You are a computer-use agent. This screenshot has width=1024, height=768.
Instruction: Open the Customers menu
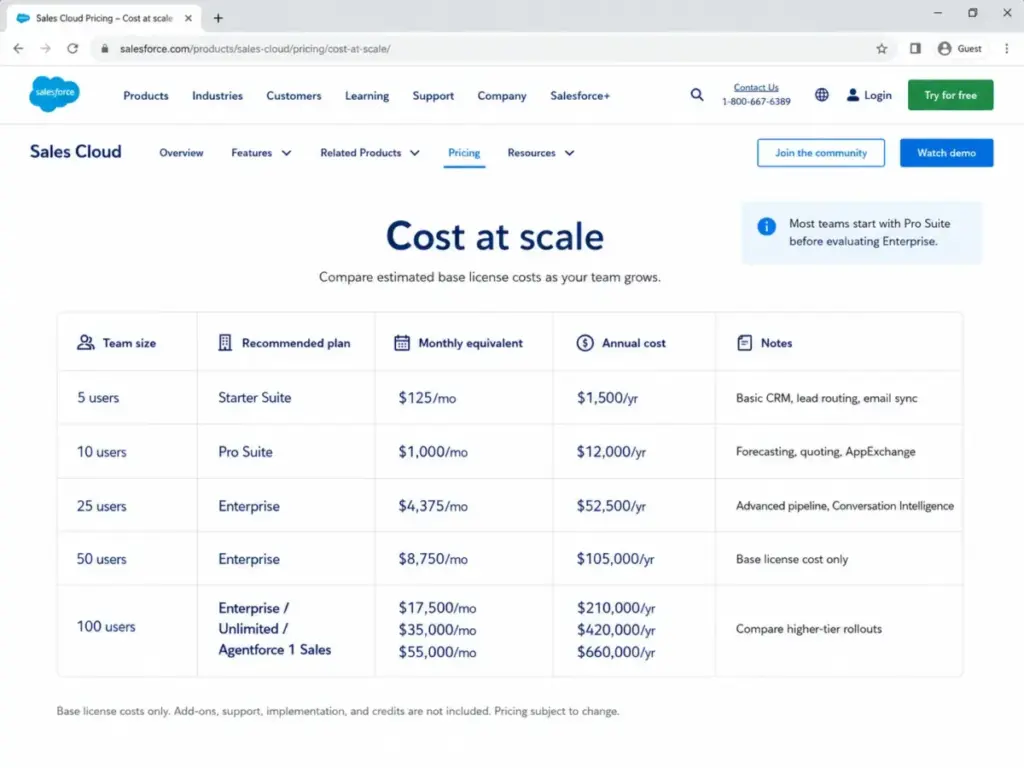[x=294, y=95]
